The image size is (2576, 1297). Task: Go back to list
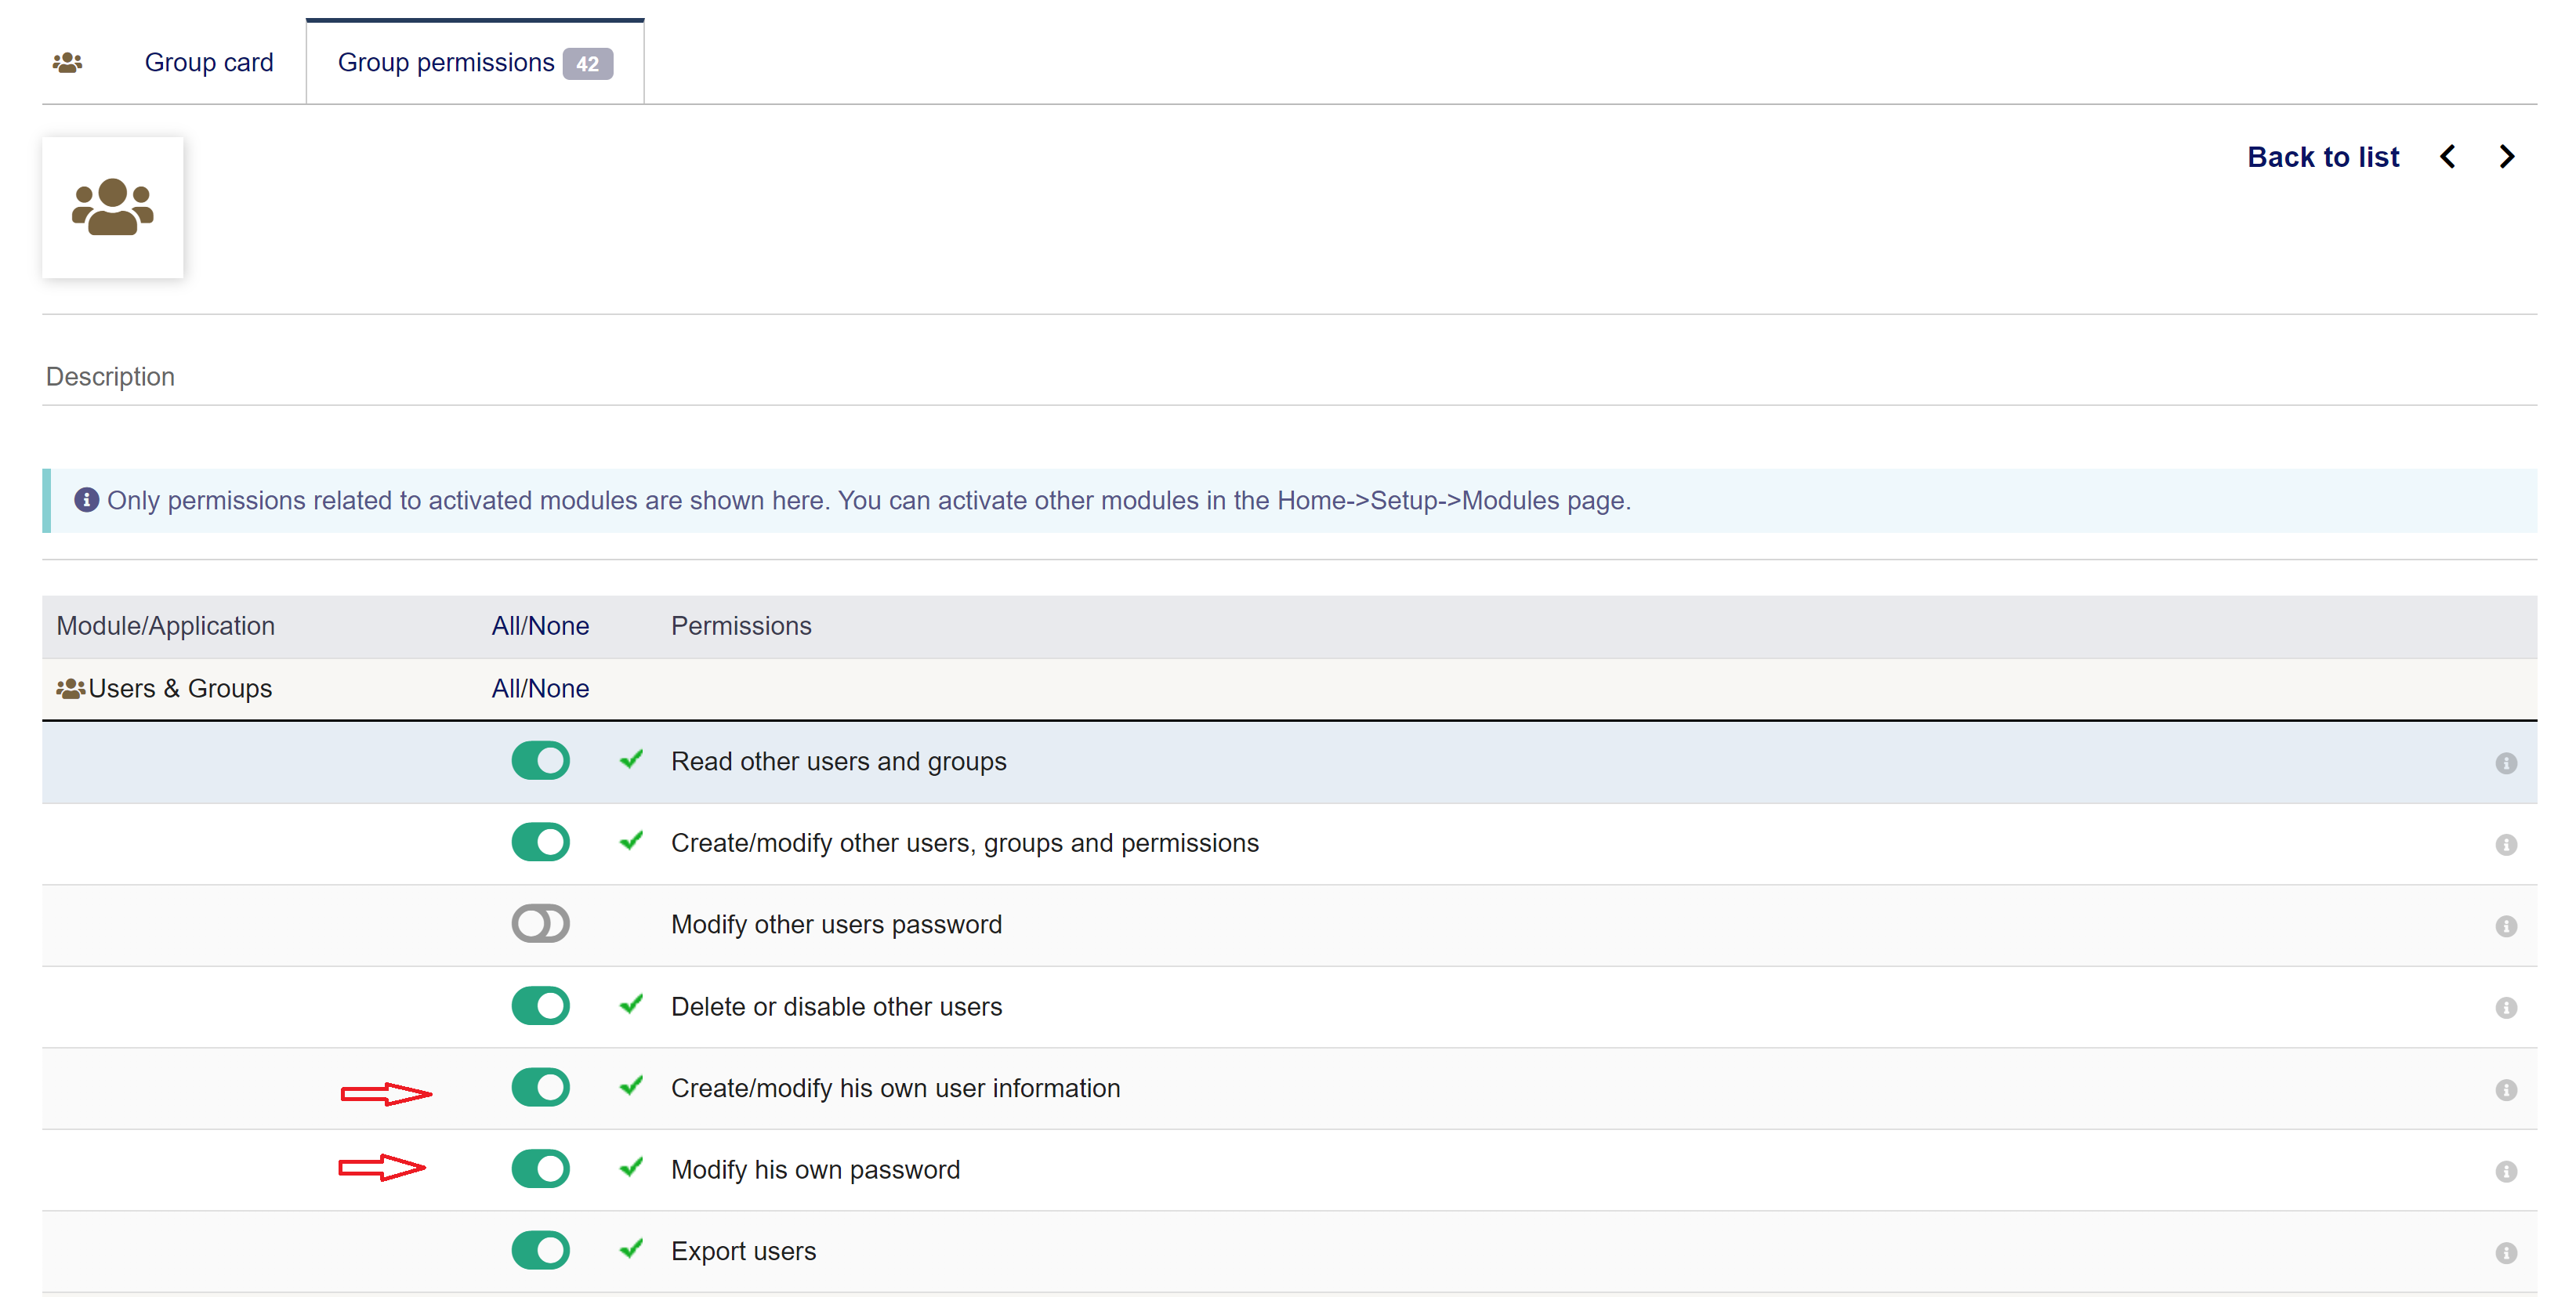(2323, 157)
